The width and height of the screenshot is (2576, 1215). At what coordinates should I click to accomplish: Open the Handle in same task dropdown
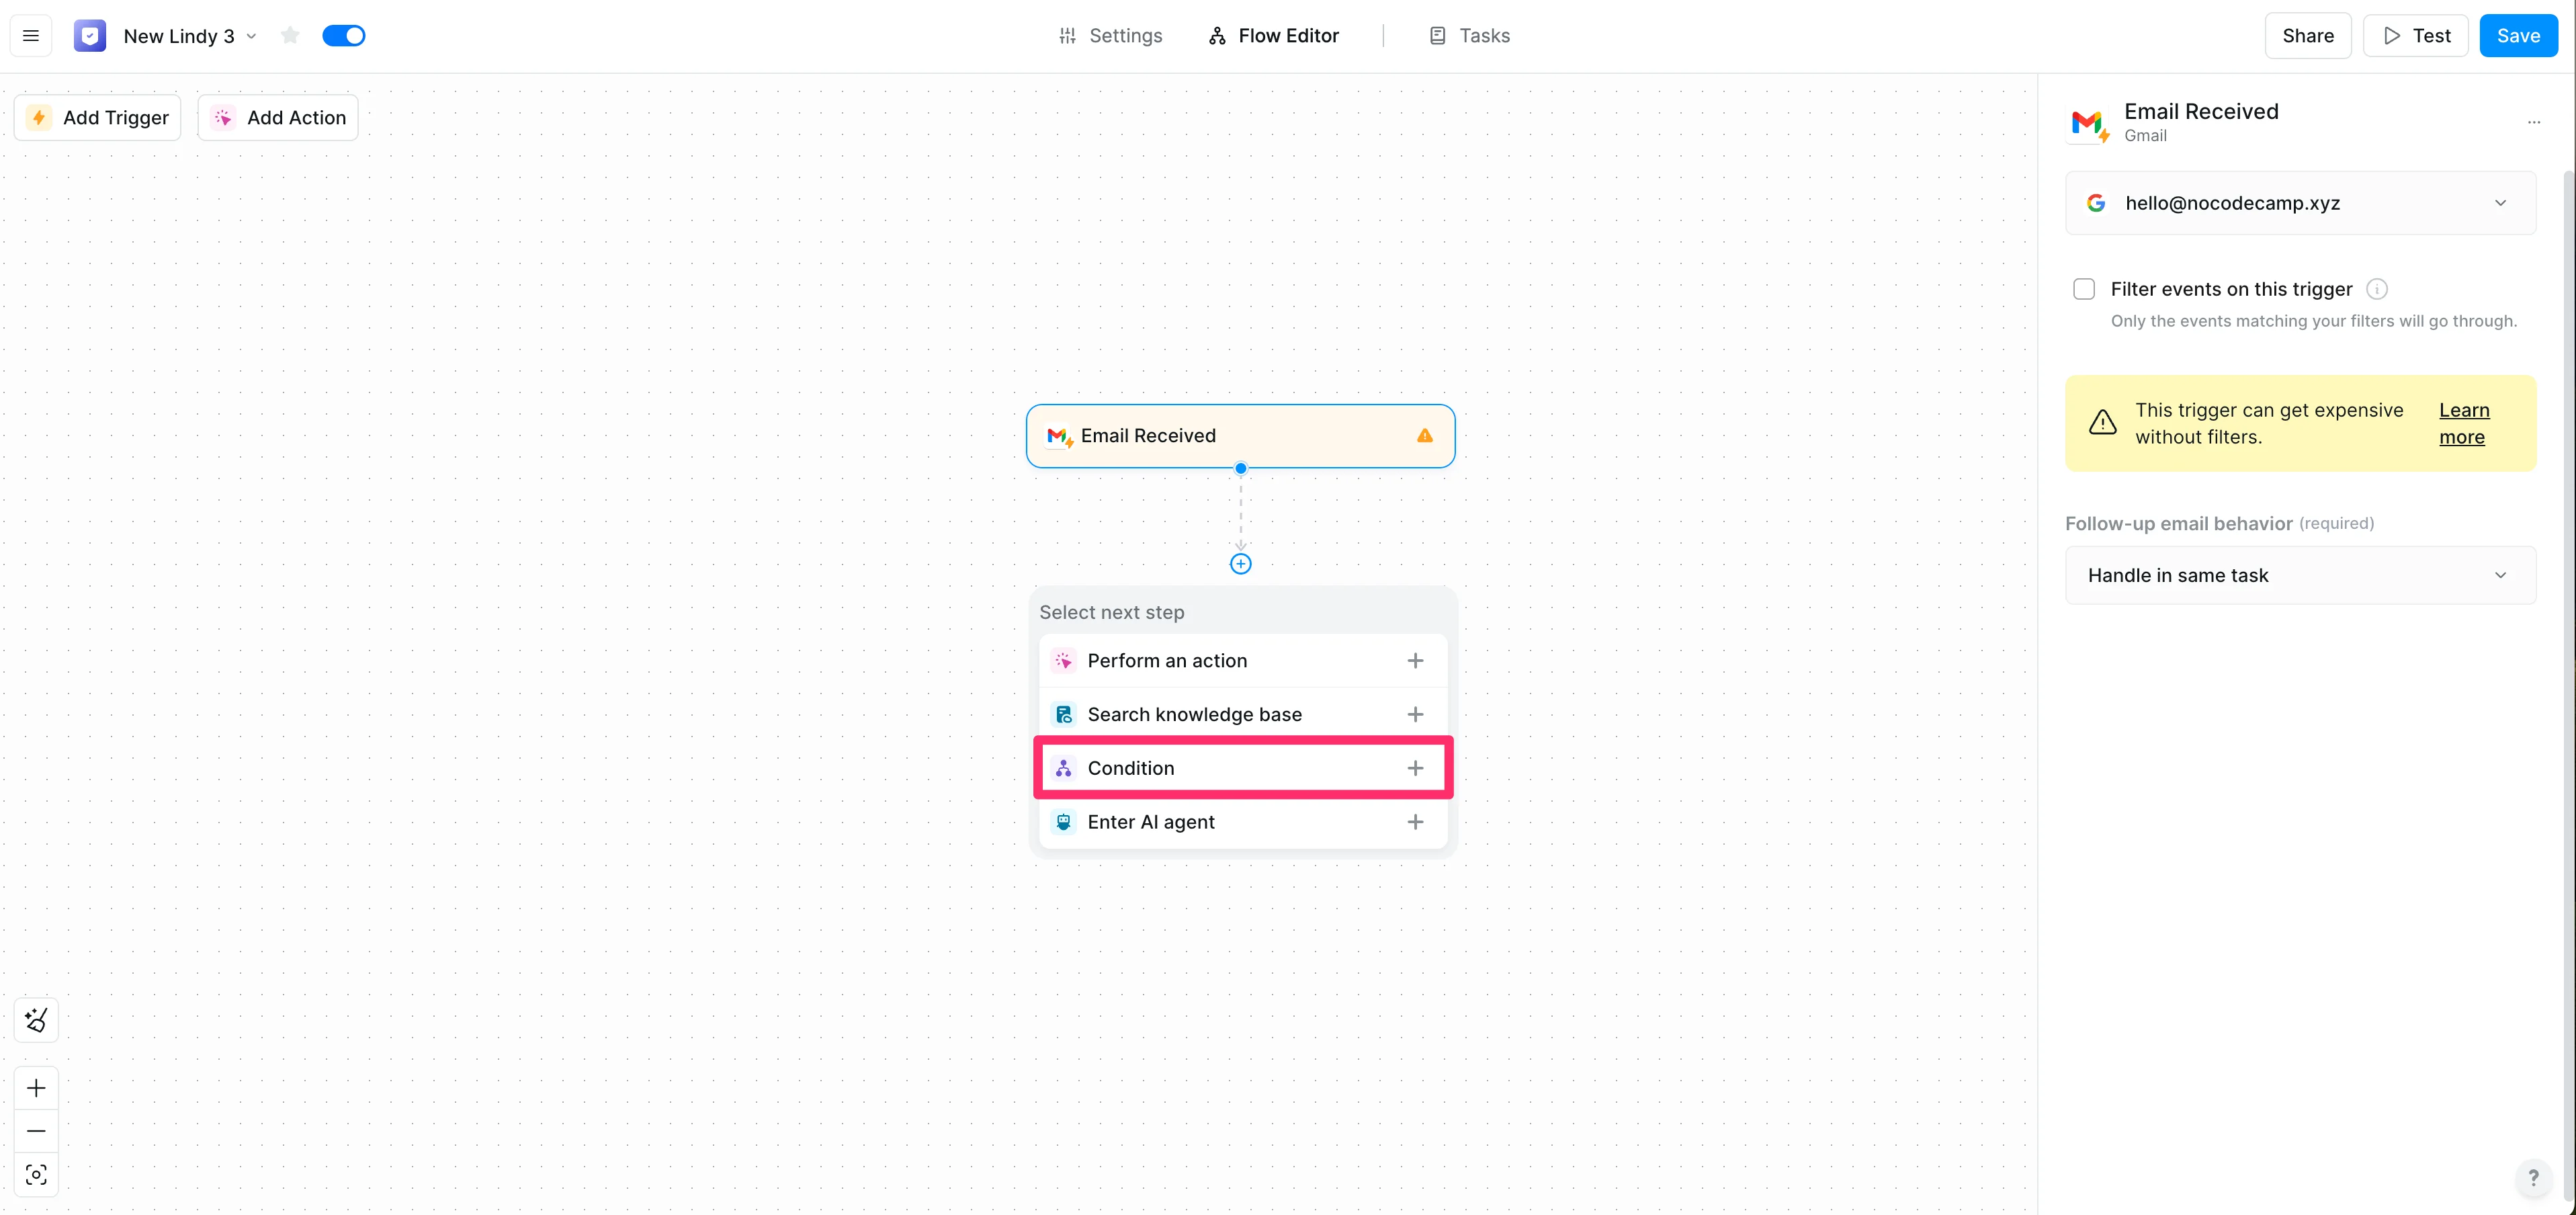tap(2300, 575)
